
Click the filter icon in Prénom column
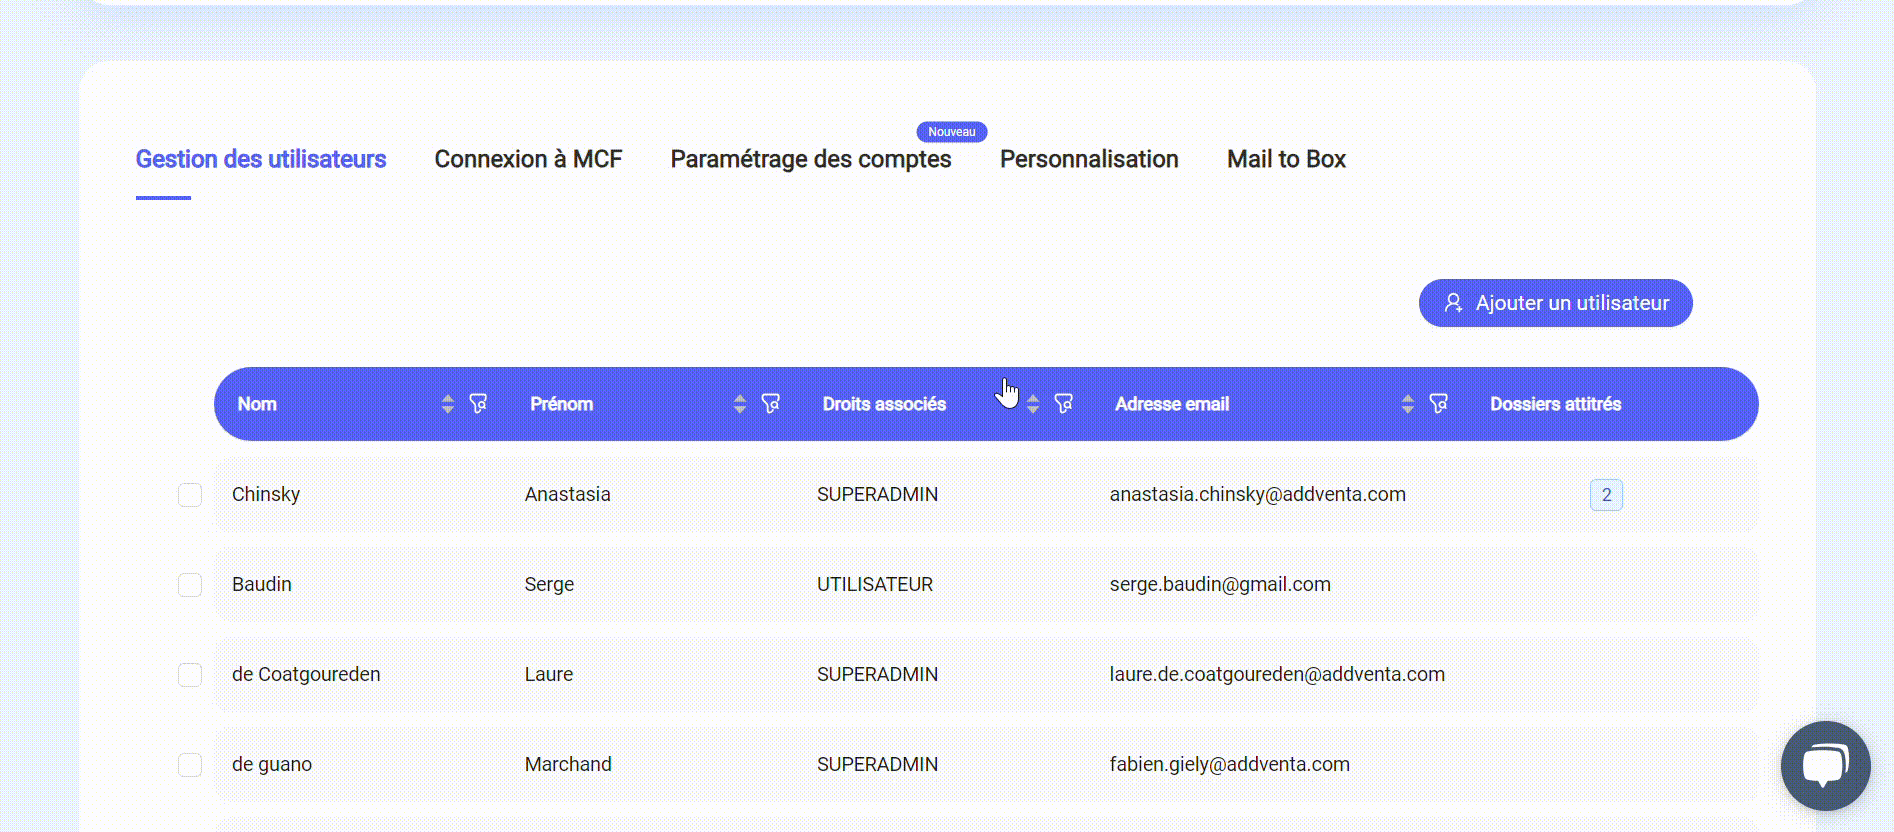point(770,404)
